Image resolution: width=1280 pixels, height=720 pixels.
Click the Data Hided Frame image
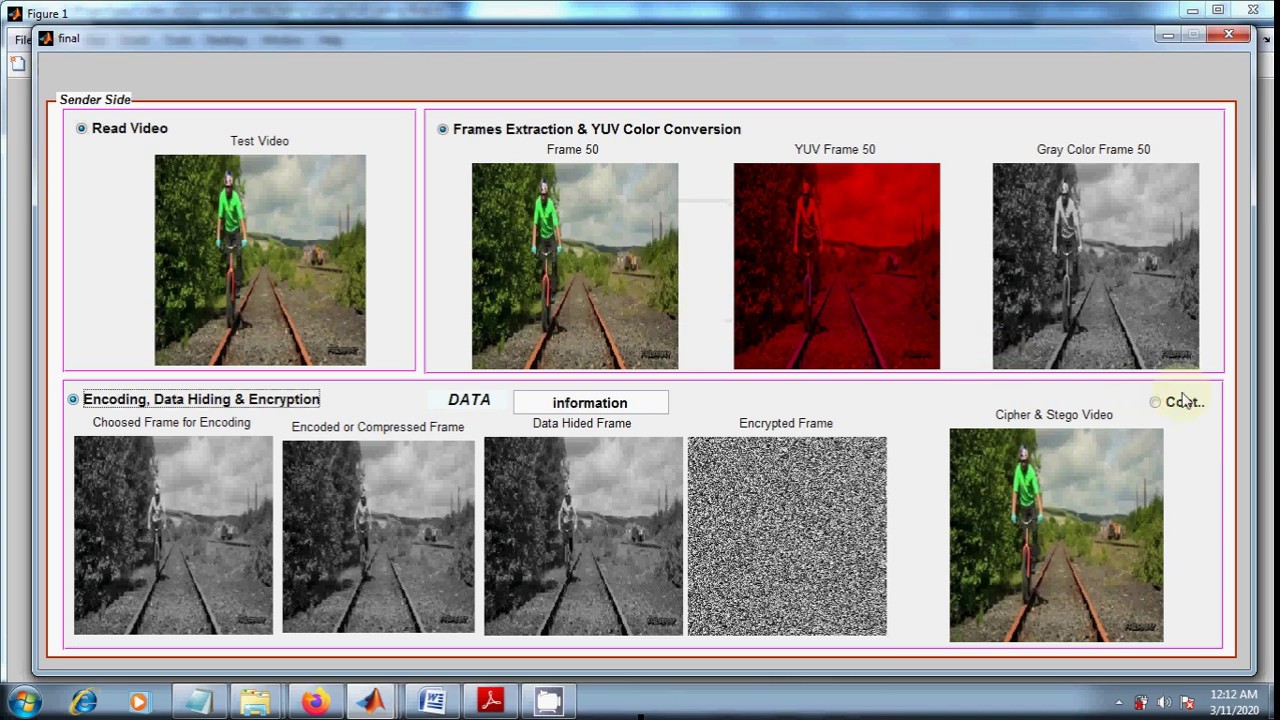pos(583,536)
